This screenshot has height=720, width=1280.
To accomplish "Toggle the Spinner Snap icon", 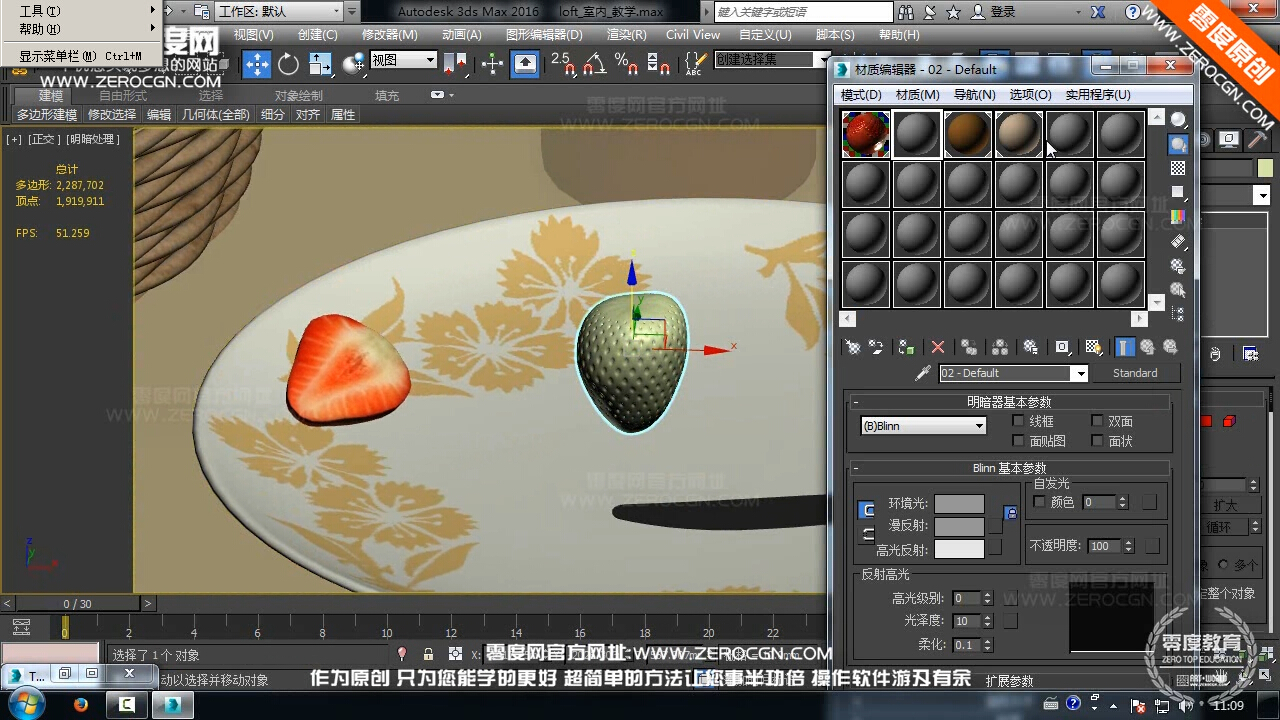I will pyautogui.click(x=658, y=65).
